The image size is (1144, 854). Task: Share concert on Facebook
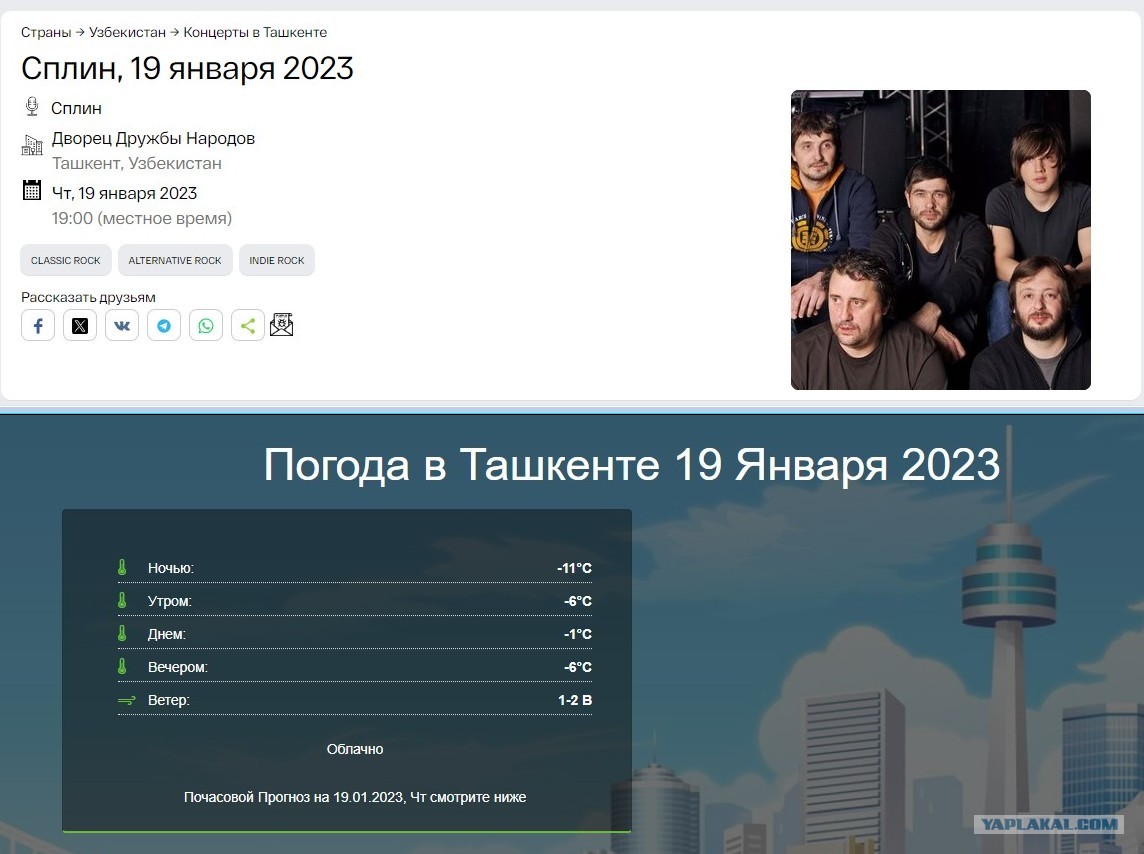tap(38, 325)
